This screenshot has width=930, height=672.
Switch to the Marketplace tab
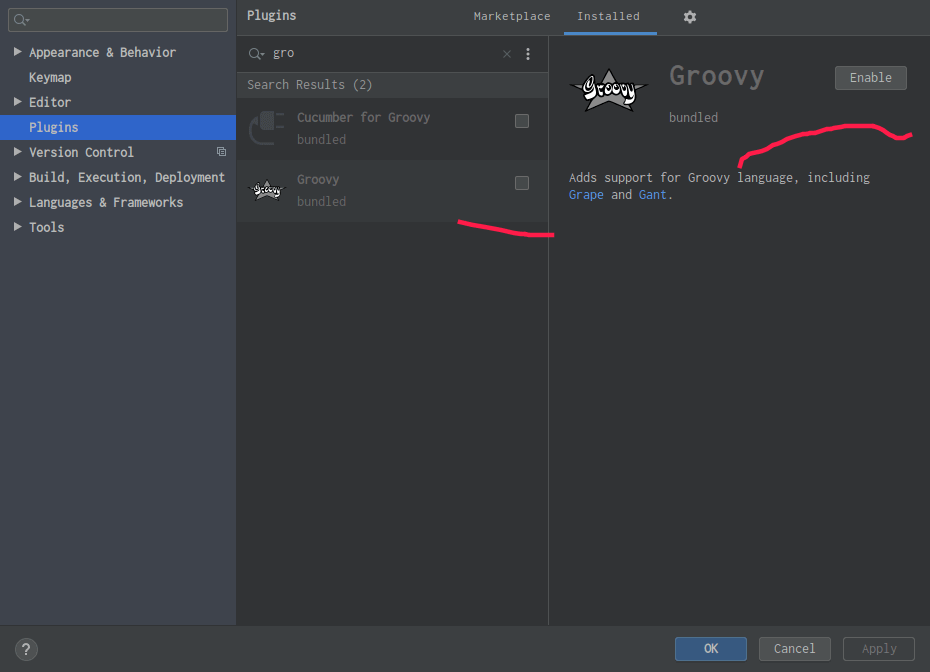coord(512,17)
